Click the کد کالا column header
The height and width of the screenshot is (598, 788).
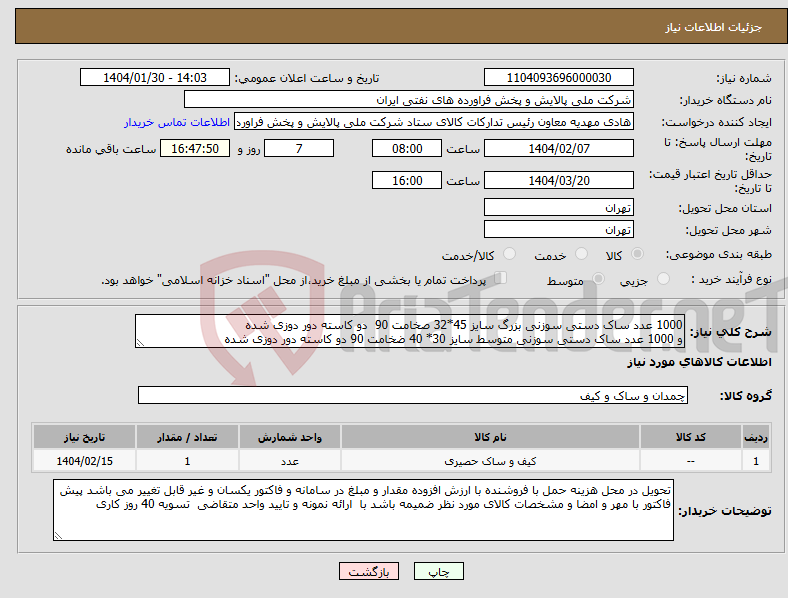pyautogui.click(x=691, y=437)
